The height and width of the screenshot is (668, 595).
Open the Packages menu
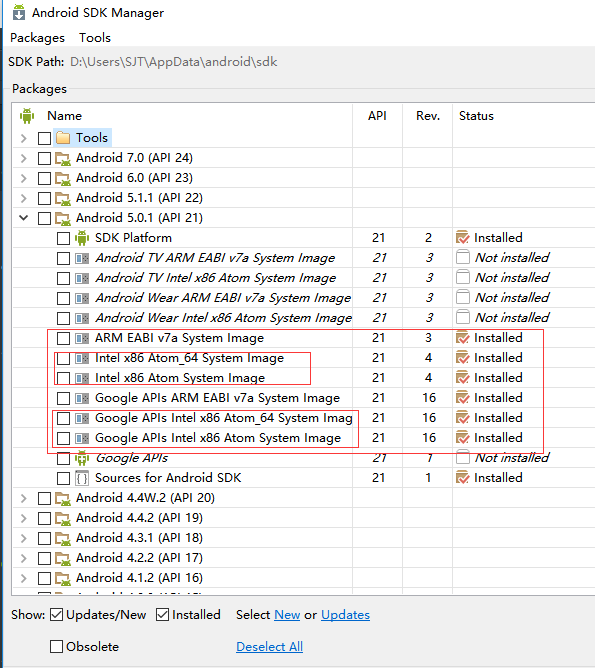37,38
